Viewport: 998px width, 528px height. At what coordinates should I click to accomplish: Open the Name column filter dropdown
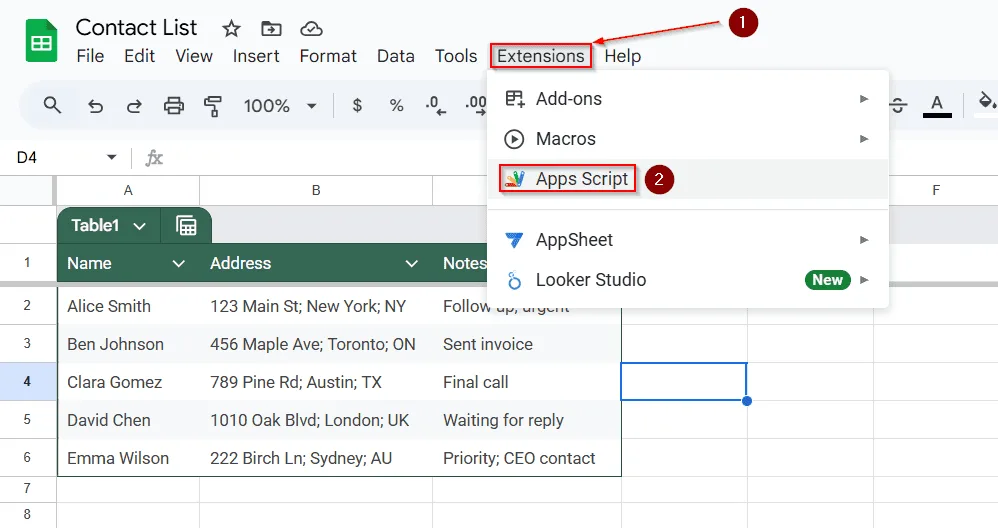(x=179, y=263)
